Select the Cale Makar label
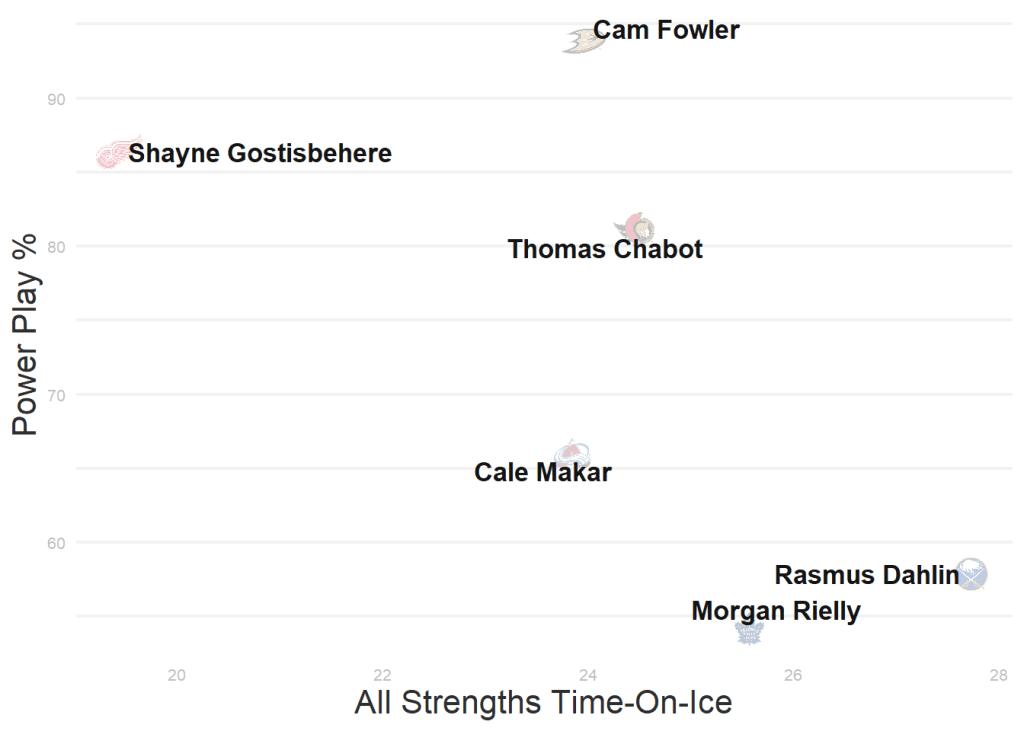Screen dimensions: 1024x731 point(542,472)
